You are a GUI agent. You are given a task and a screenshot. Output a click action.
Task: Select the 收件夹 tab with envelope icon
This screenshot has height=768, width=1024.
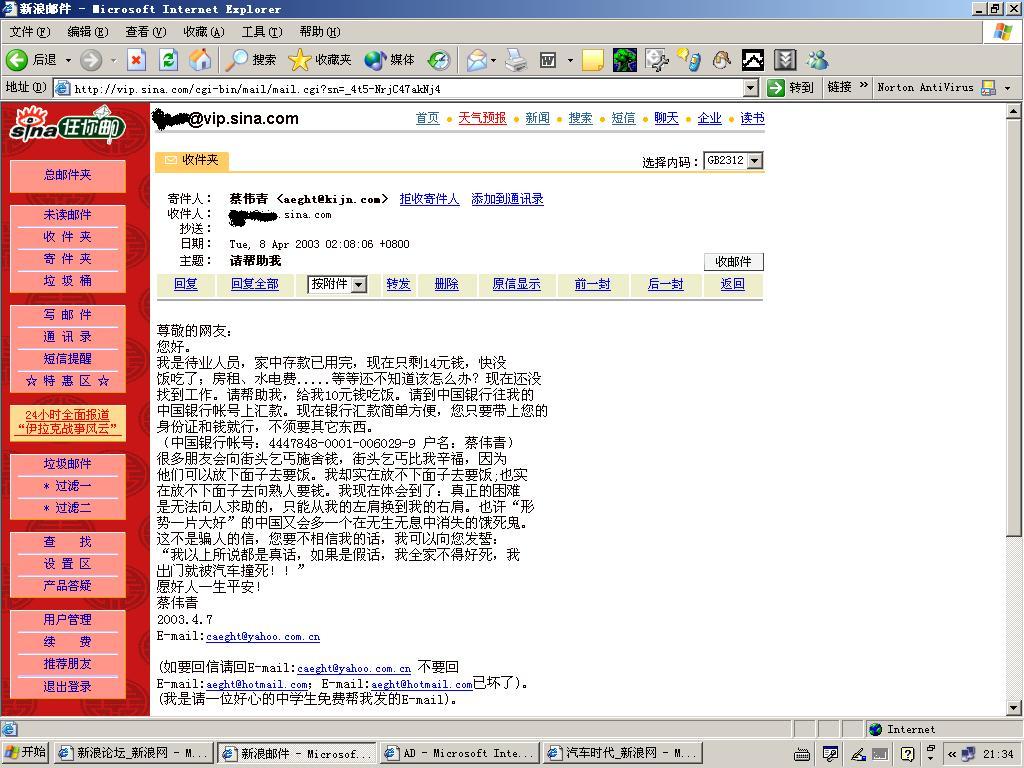(191, 160)
